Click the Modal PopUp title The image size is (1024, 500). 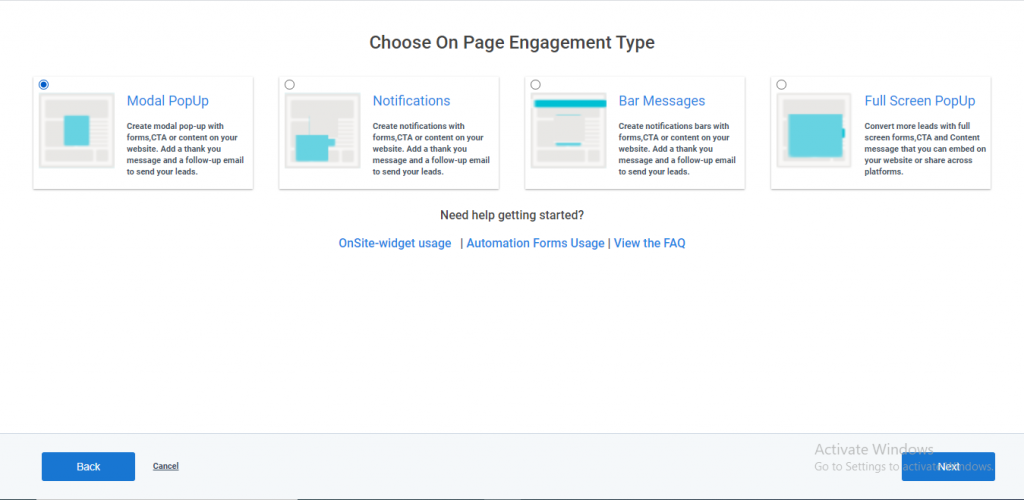tap(168, 101)
